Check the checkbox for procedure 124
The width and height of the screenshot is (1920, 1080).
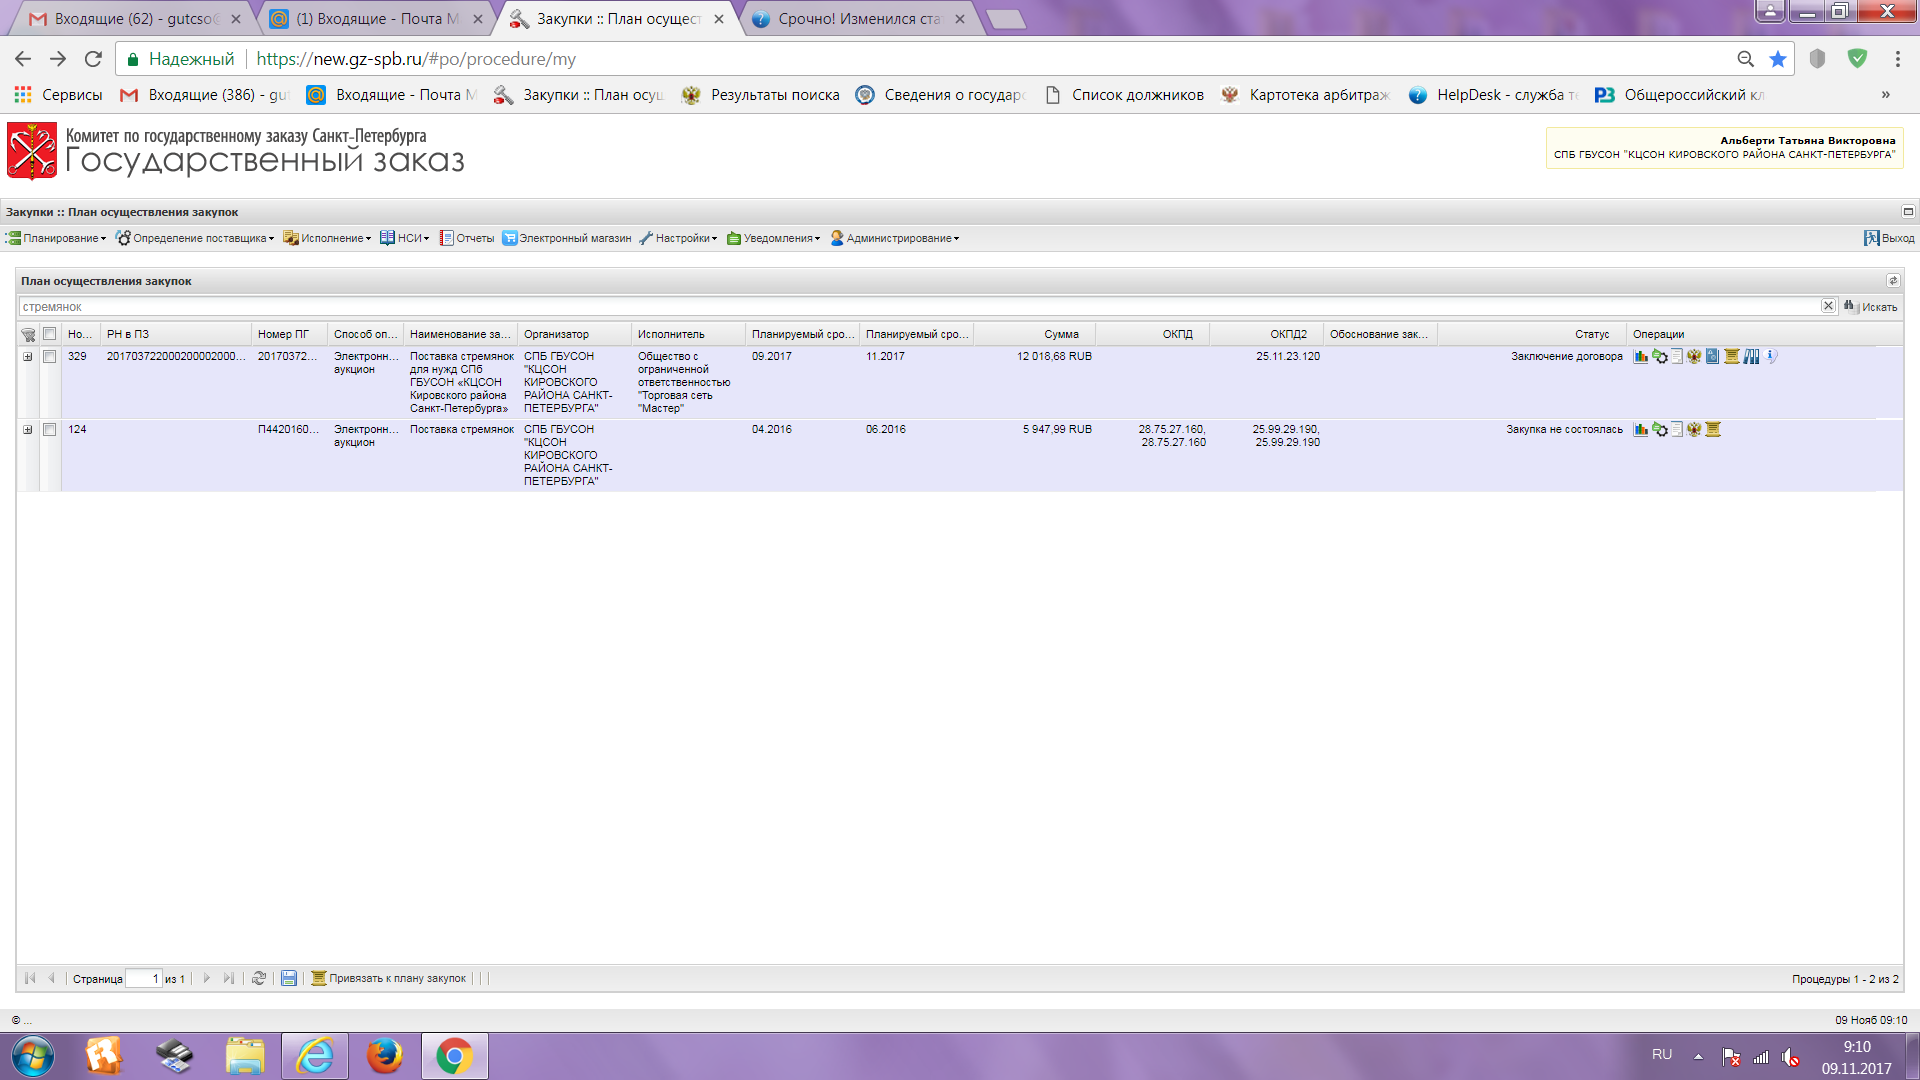pyautogui.click(x=49, y=430)
